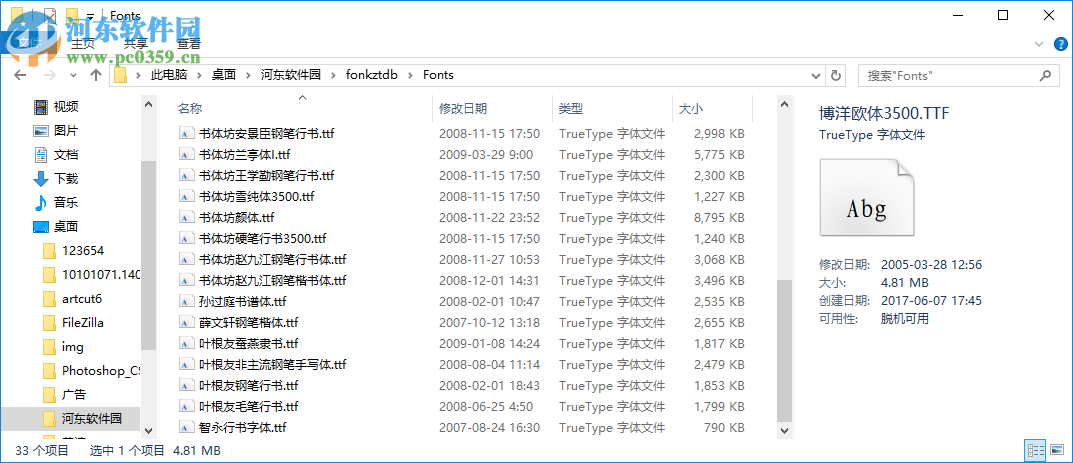Sort by 名称 column header
Viewport: 1073px width, 463px height.
pyautogui.click(x=190, y=109)
